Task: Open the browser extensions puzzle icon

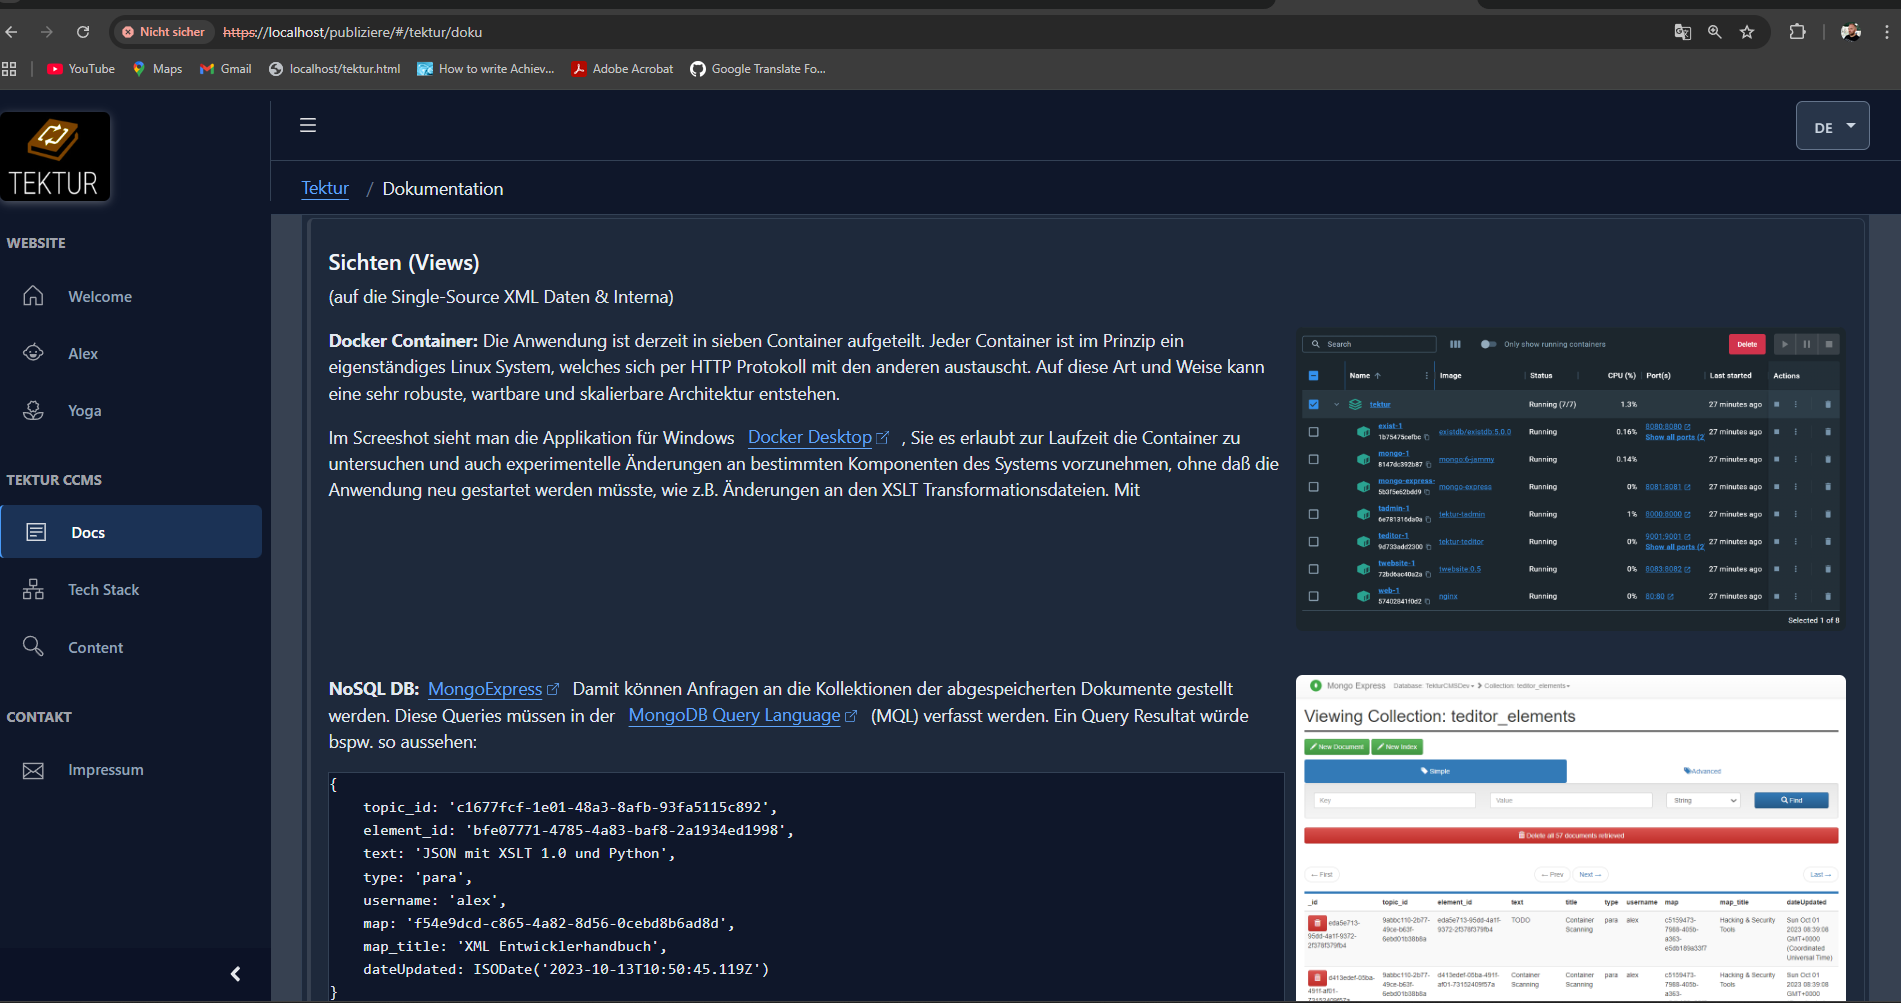Action: click(1797, 32)
